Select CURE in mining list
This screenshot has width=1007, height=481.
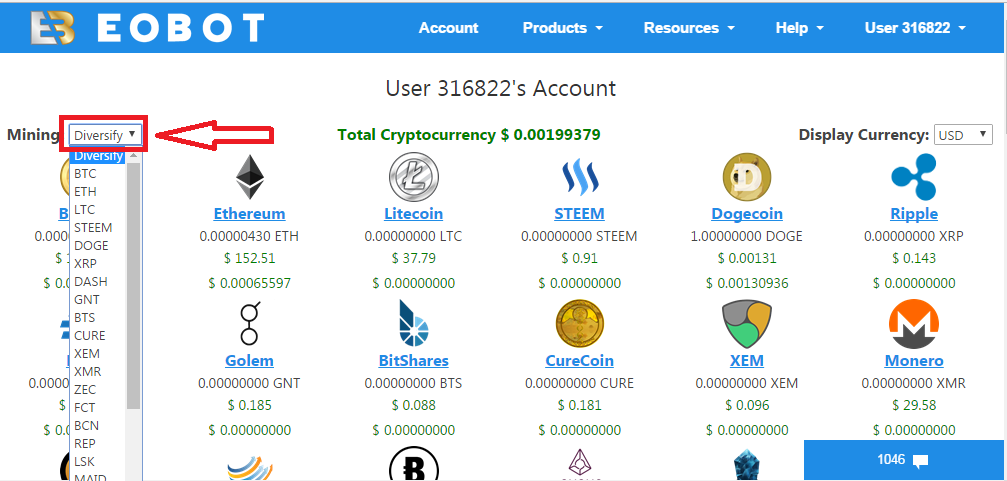[98, 335]
